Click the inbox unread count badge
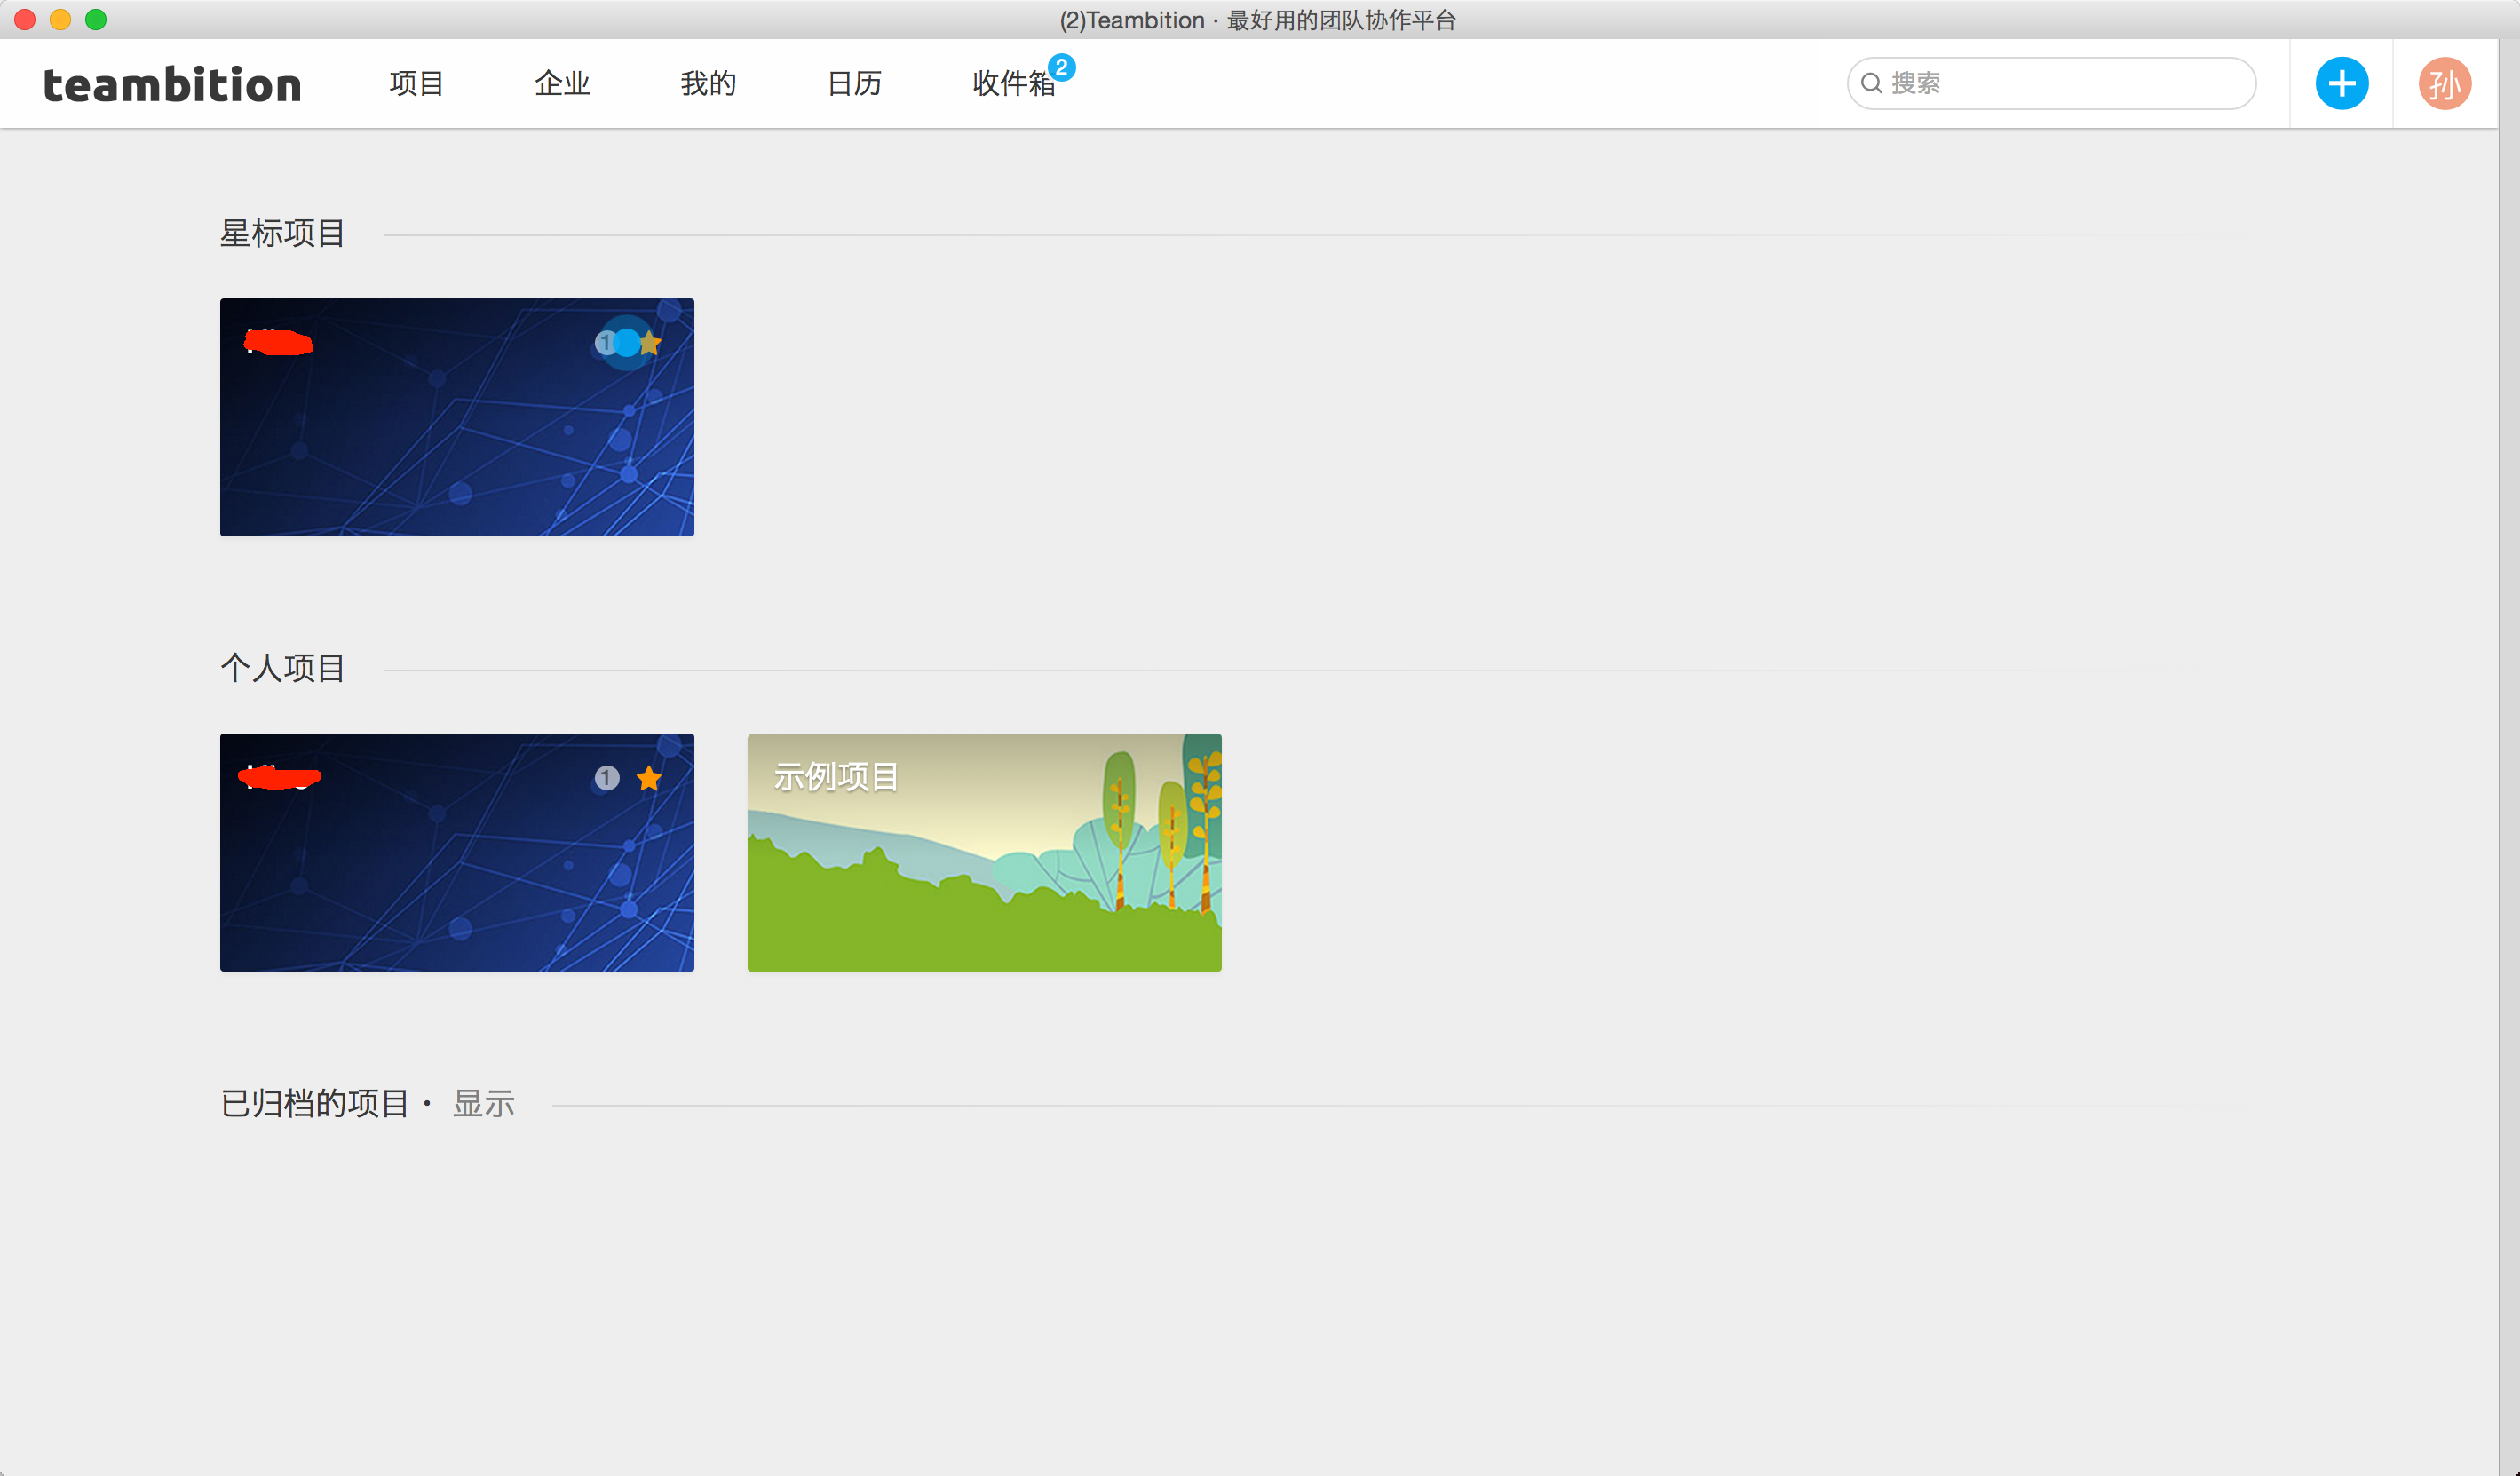 (1062, 67)
